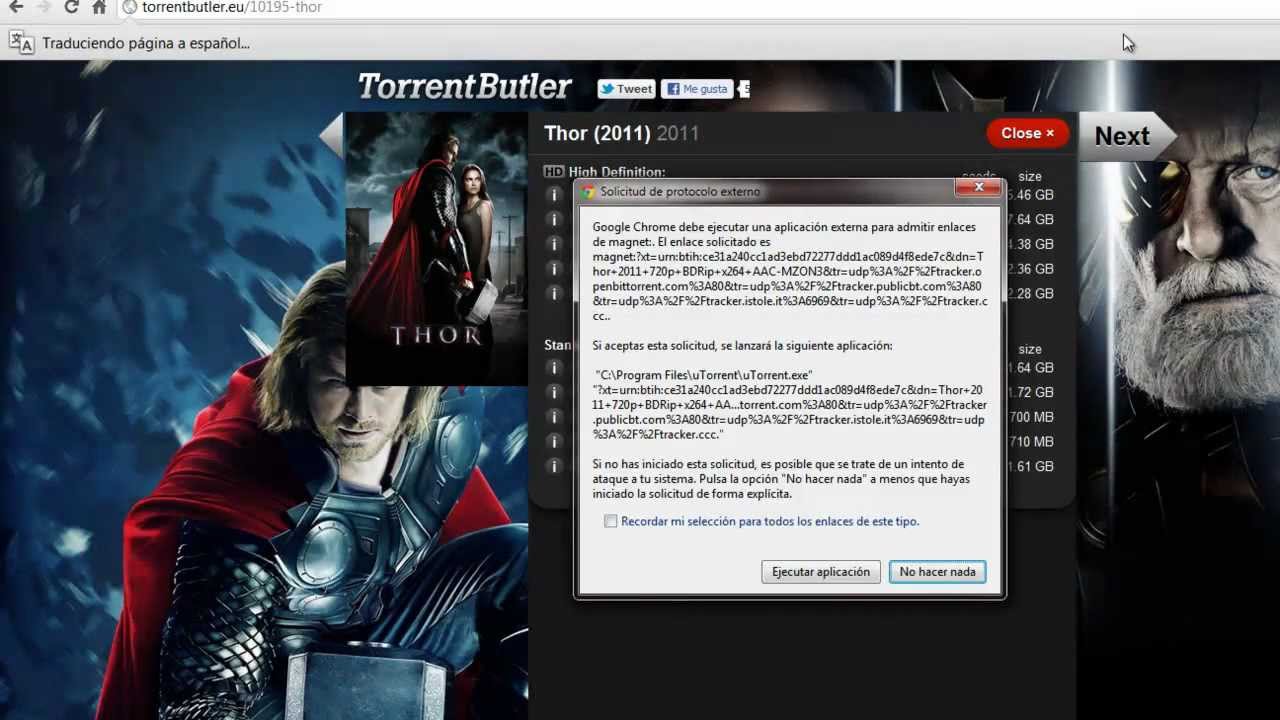This screenshot has height=720, width=1280.
Task: Click the globe icon in address bar
Action: (130, 7)
